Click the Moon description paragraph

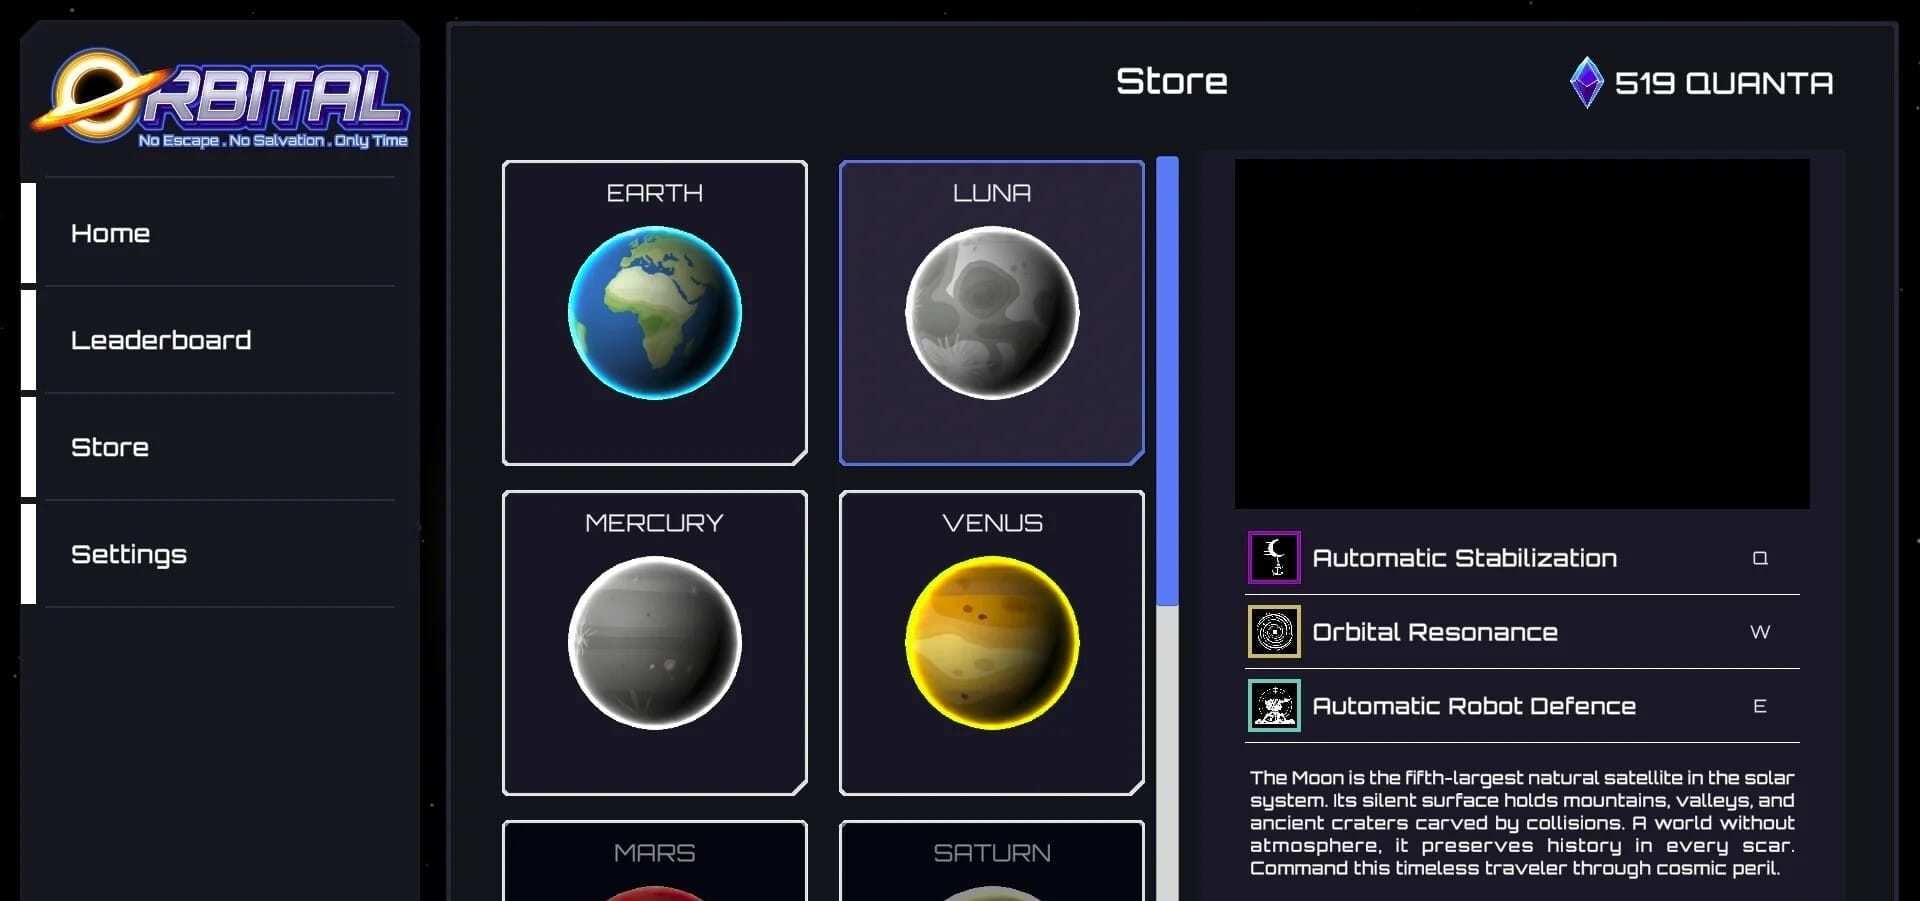(x=1522, y=823)
